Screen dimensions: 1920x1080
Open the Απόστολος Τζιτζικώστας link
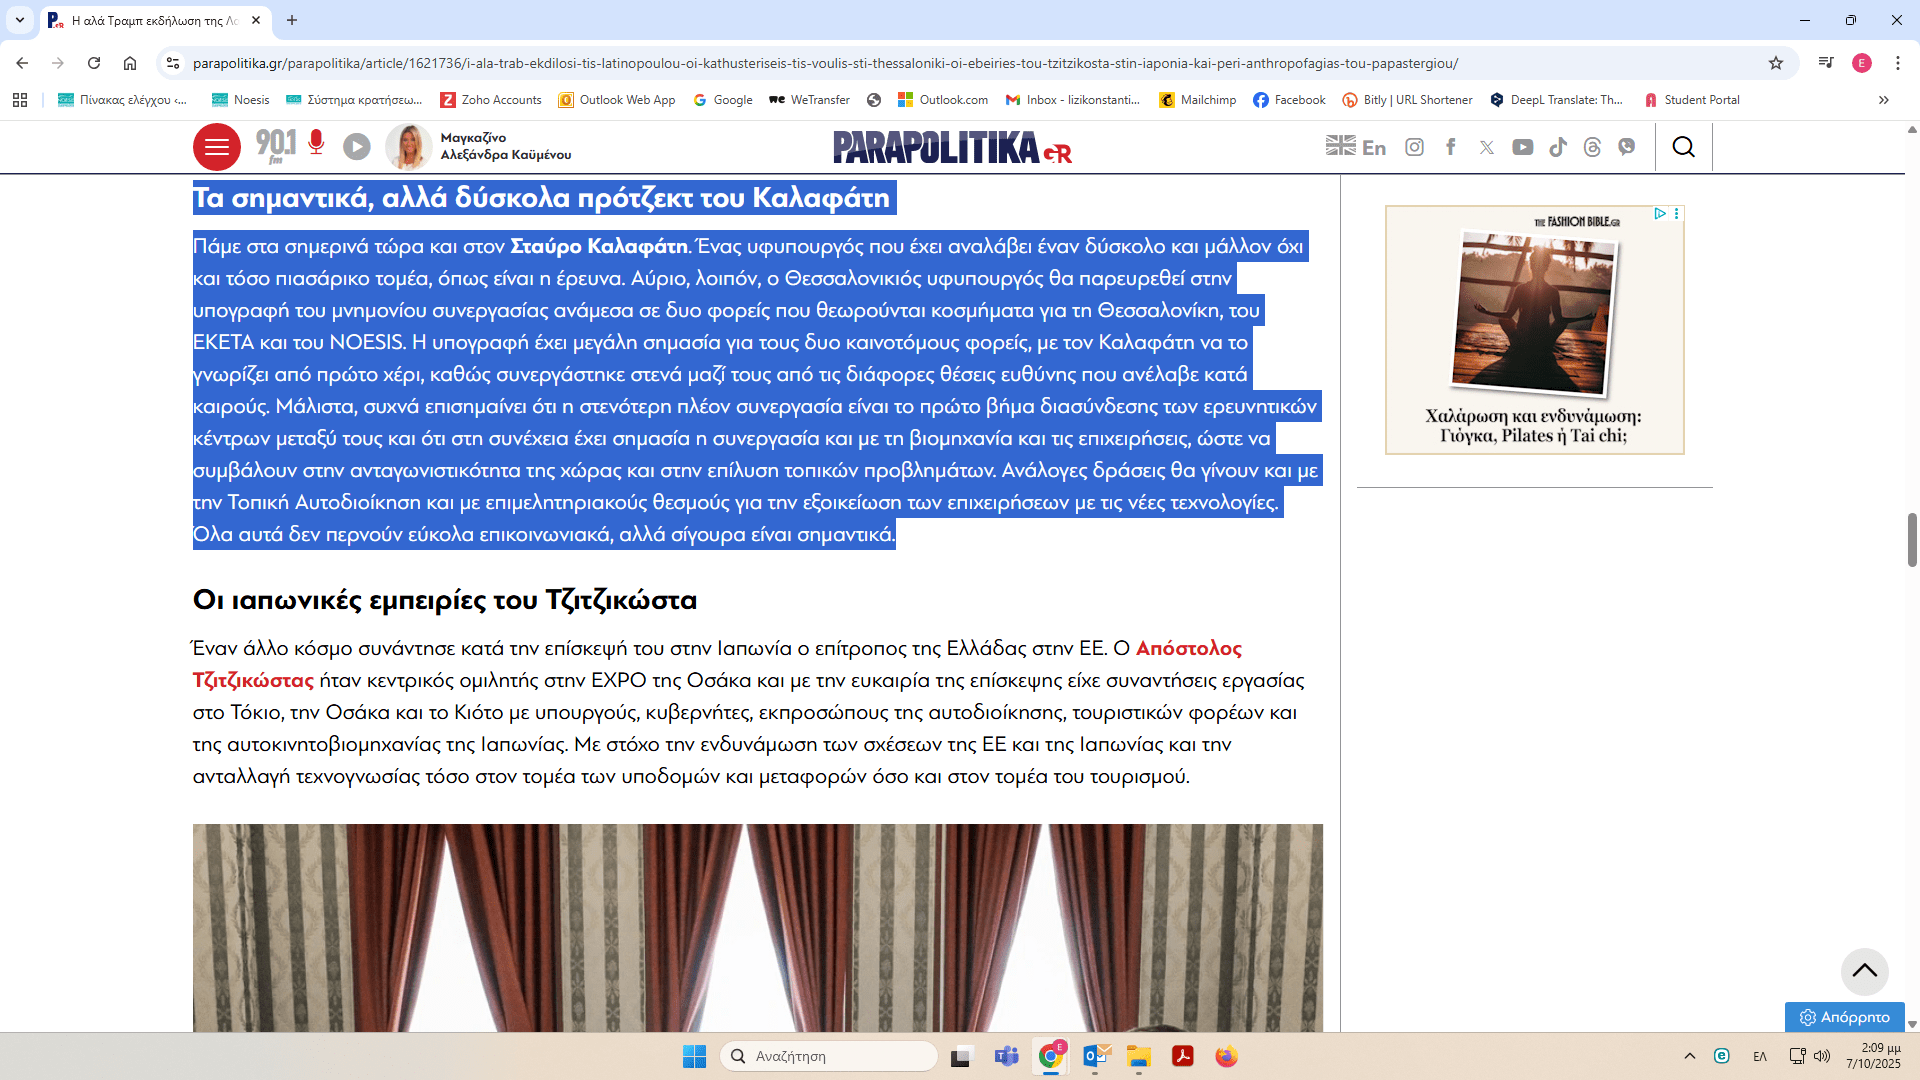[1188, 648]
